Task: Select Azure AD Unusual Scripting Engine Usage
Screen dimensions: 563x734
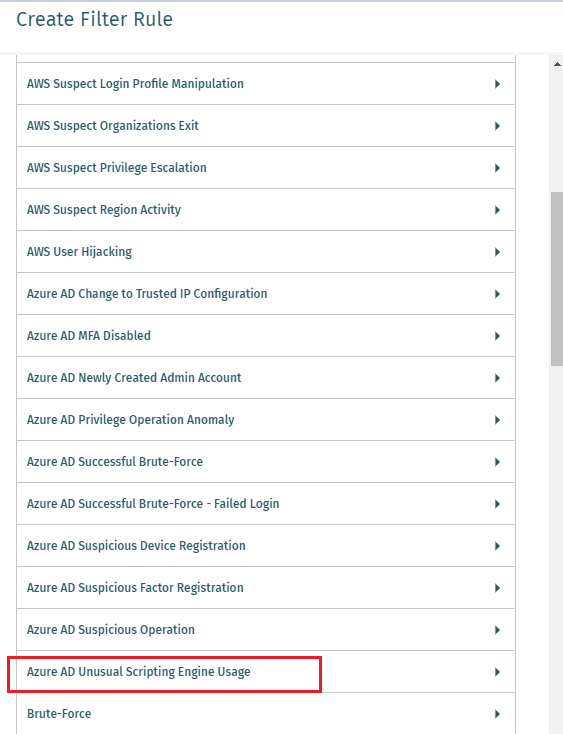Action: (x=139, y=672)
